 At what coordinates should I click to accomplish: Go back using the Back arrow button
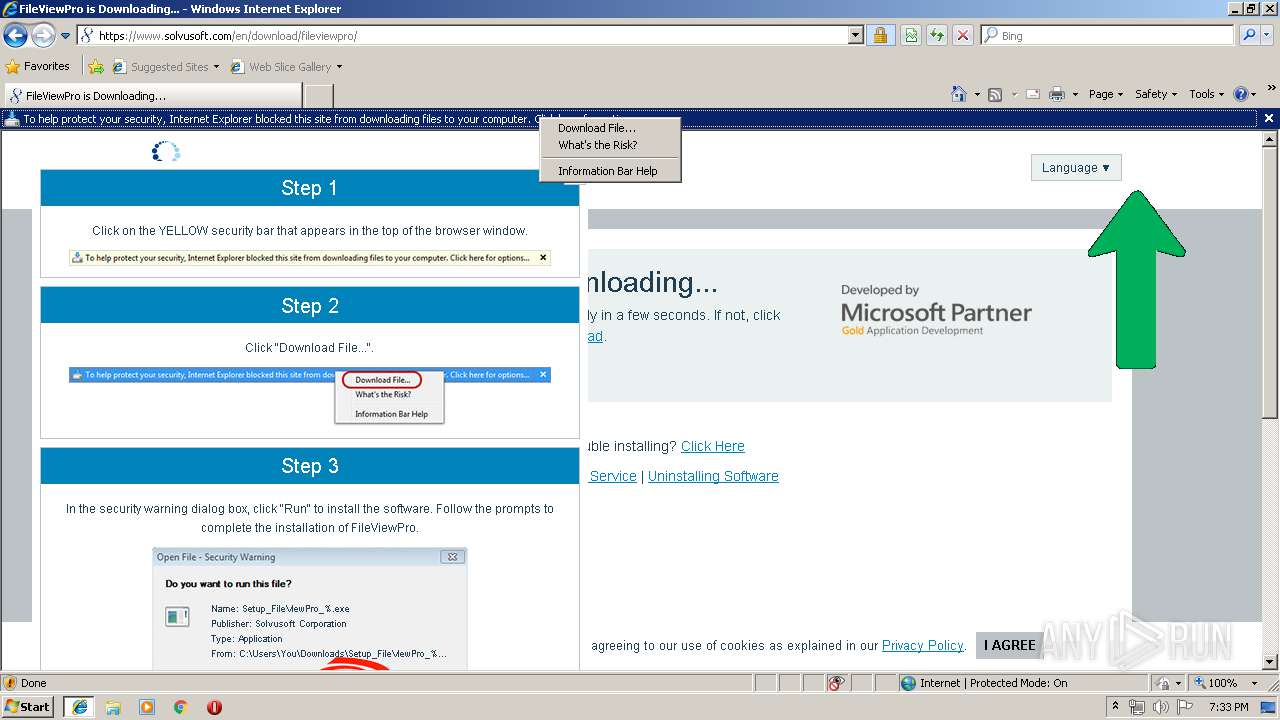click(x=15, y=36)
